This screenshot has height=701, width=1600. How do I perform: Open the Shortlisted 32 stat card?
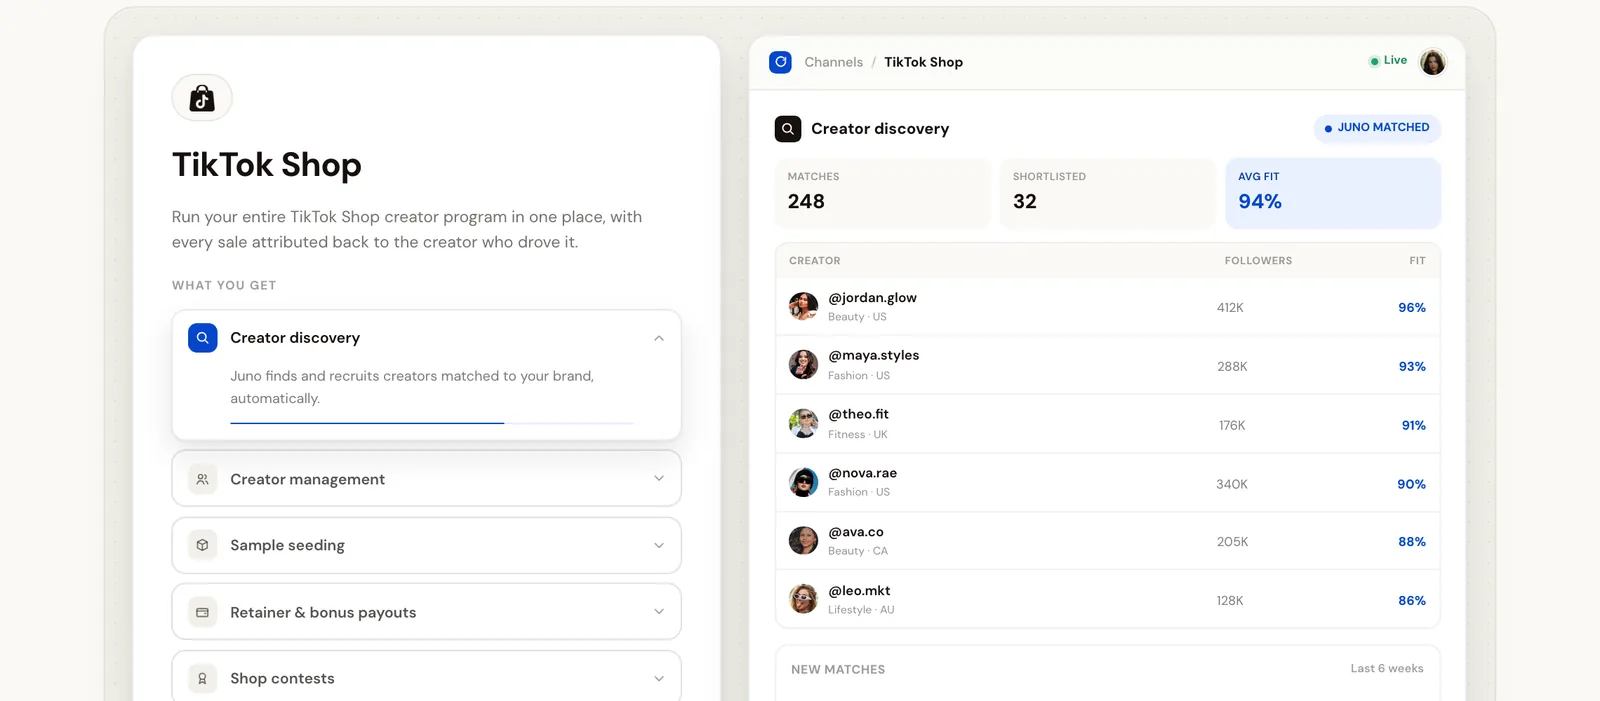(1108, 193)
